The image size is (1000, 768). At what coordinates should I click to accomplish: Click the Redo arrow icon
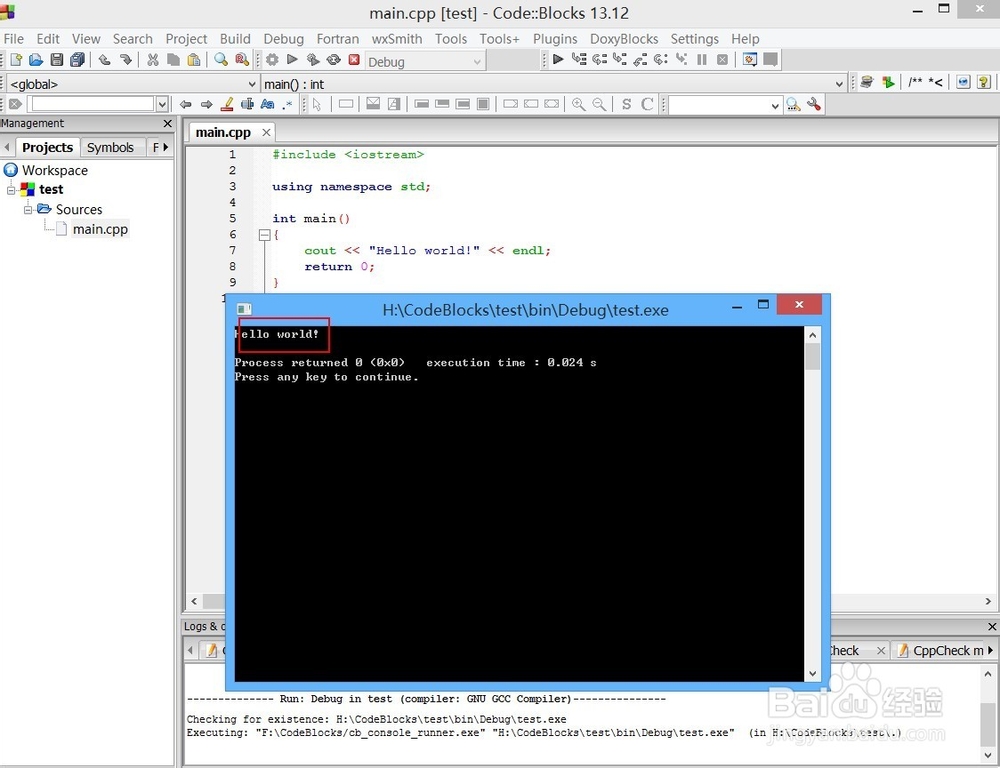126,60
